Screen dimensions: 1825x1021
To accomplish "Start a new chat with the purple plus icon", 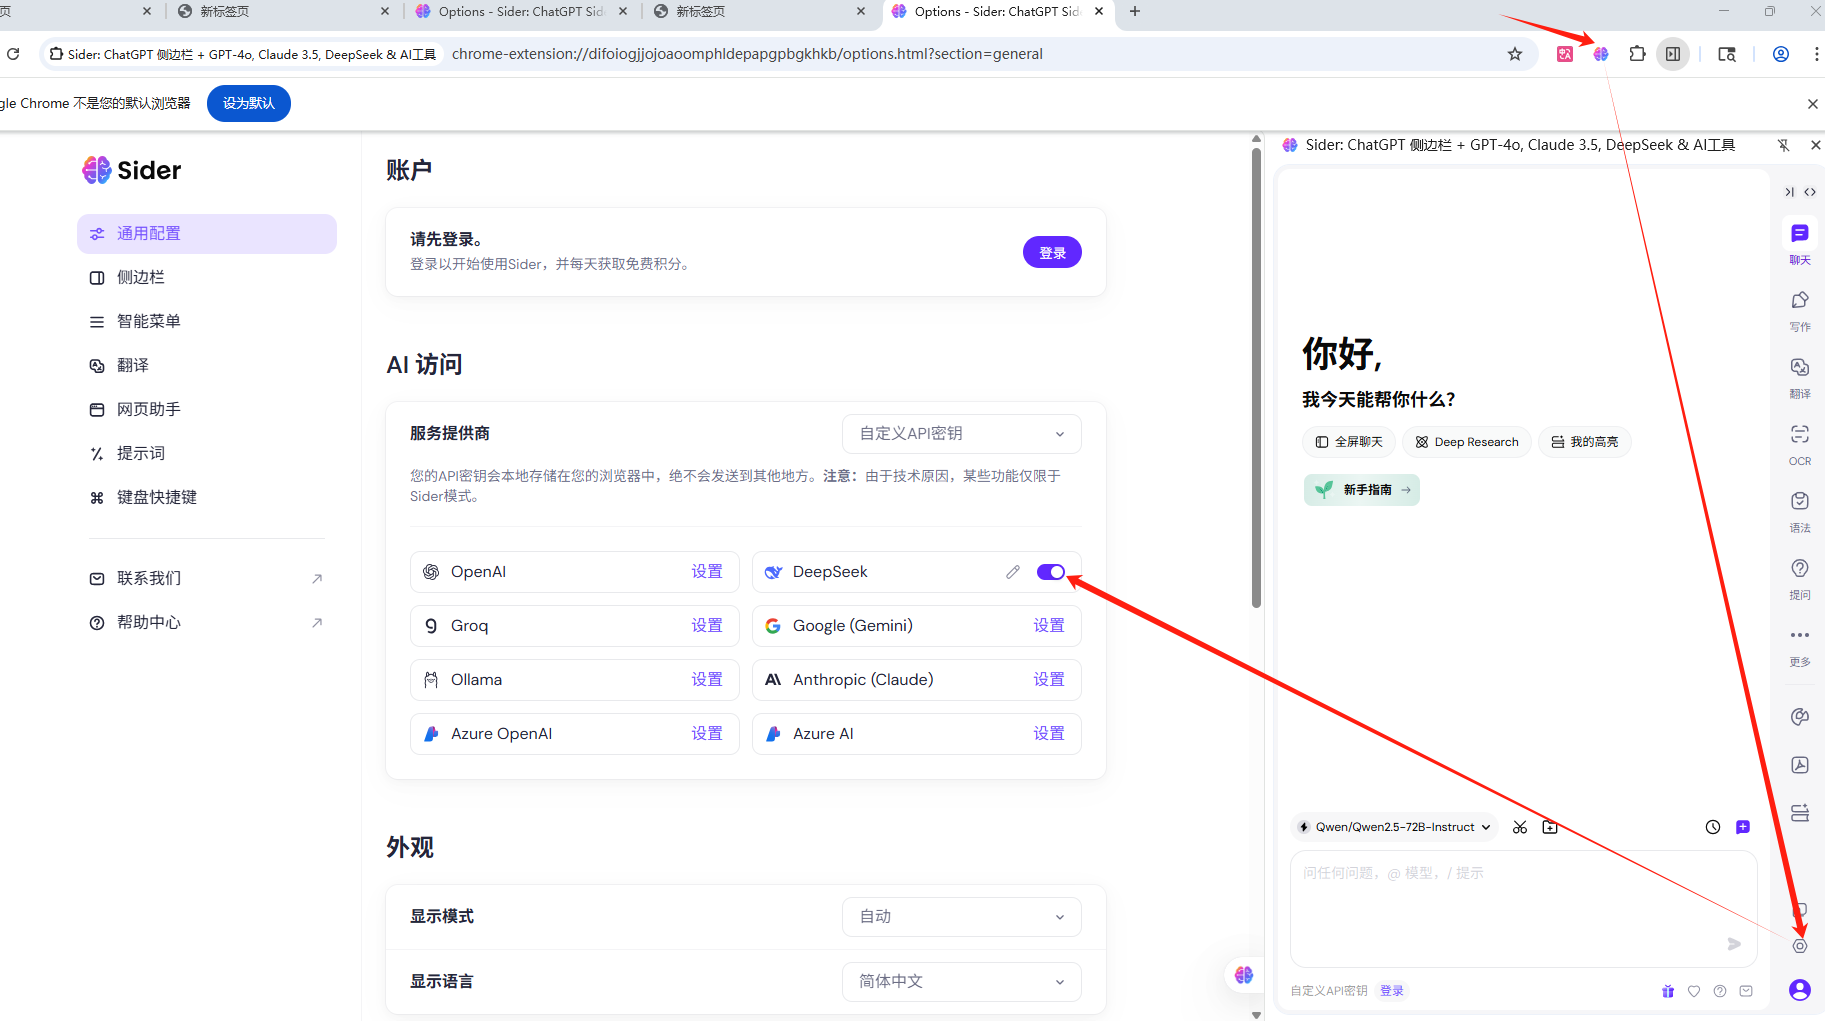I will point(1743,827).
